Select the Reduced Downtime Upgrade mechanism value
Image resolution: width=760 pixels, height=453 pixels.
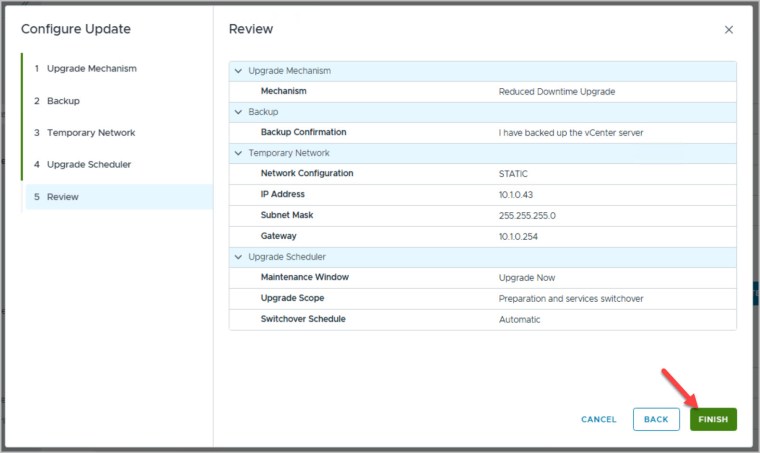(x=556, y=91)
